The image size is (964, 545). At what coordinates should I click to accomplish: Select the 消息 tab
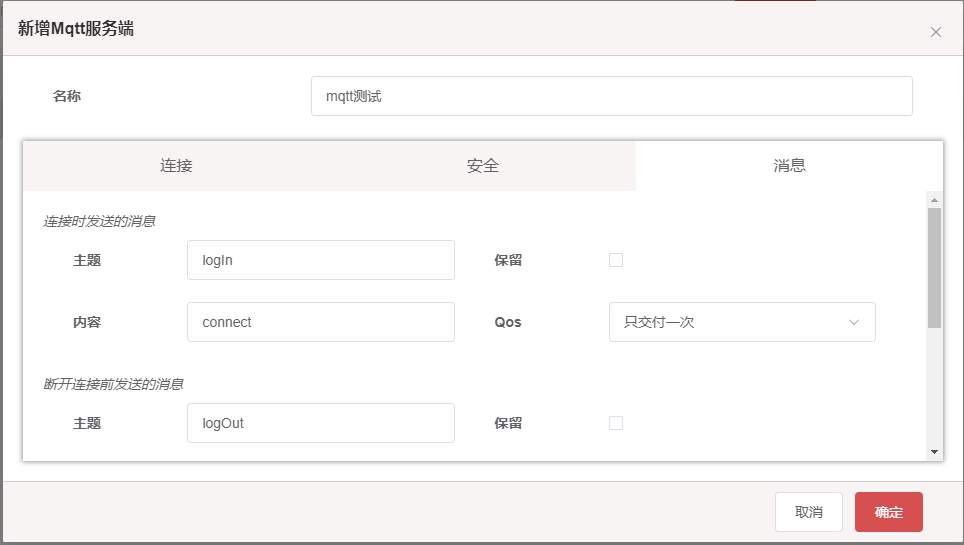pos(789,166)
